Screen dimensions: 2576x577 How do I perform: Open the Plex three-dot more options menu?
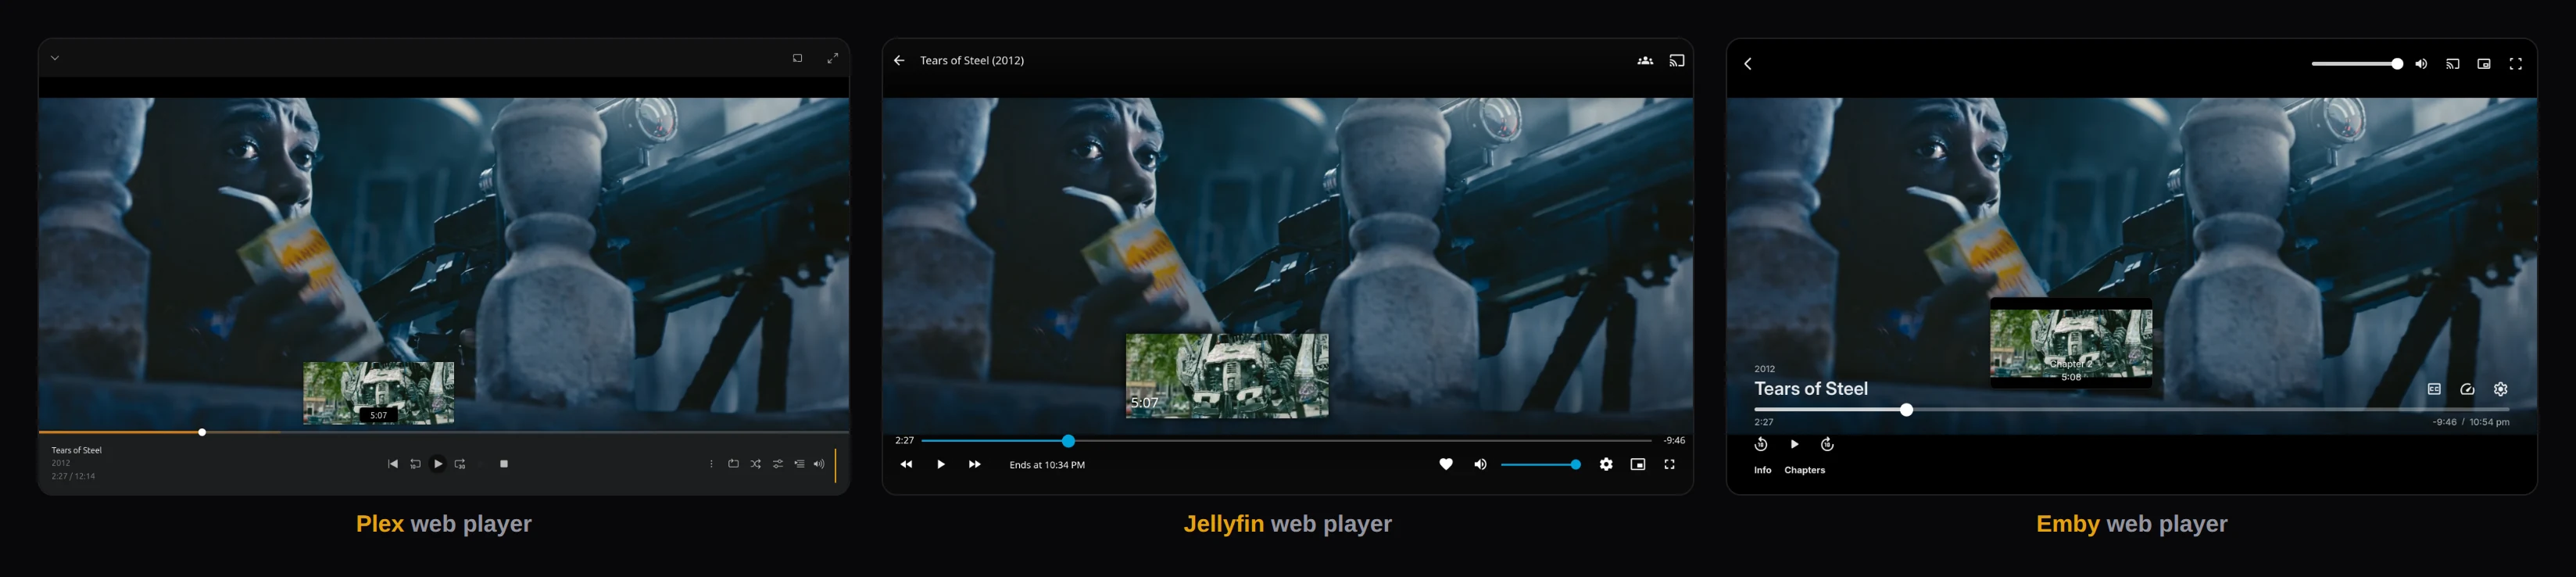(712, 464)
